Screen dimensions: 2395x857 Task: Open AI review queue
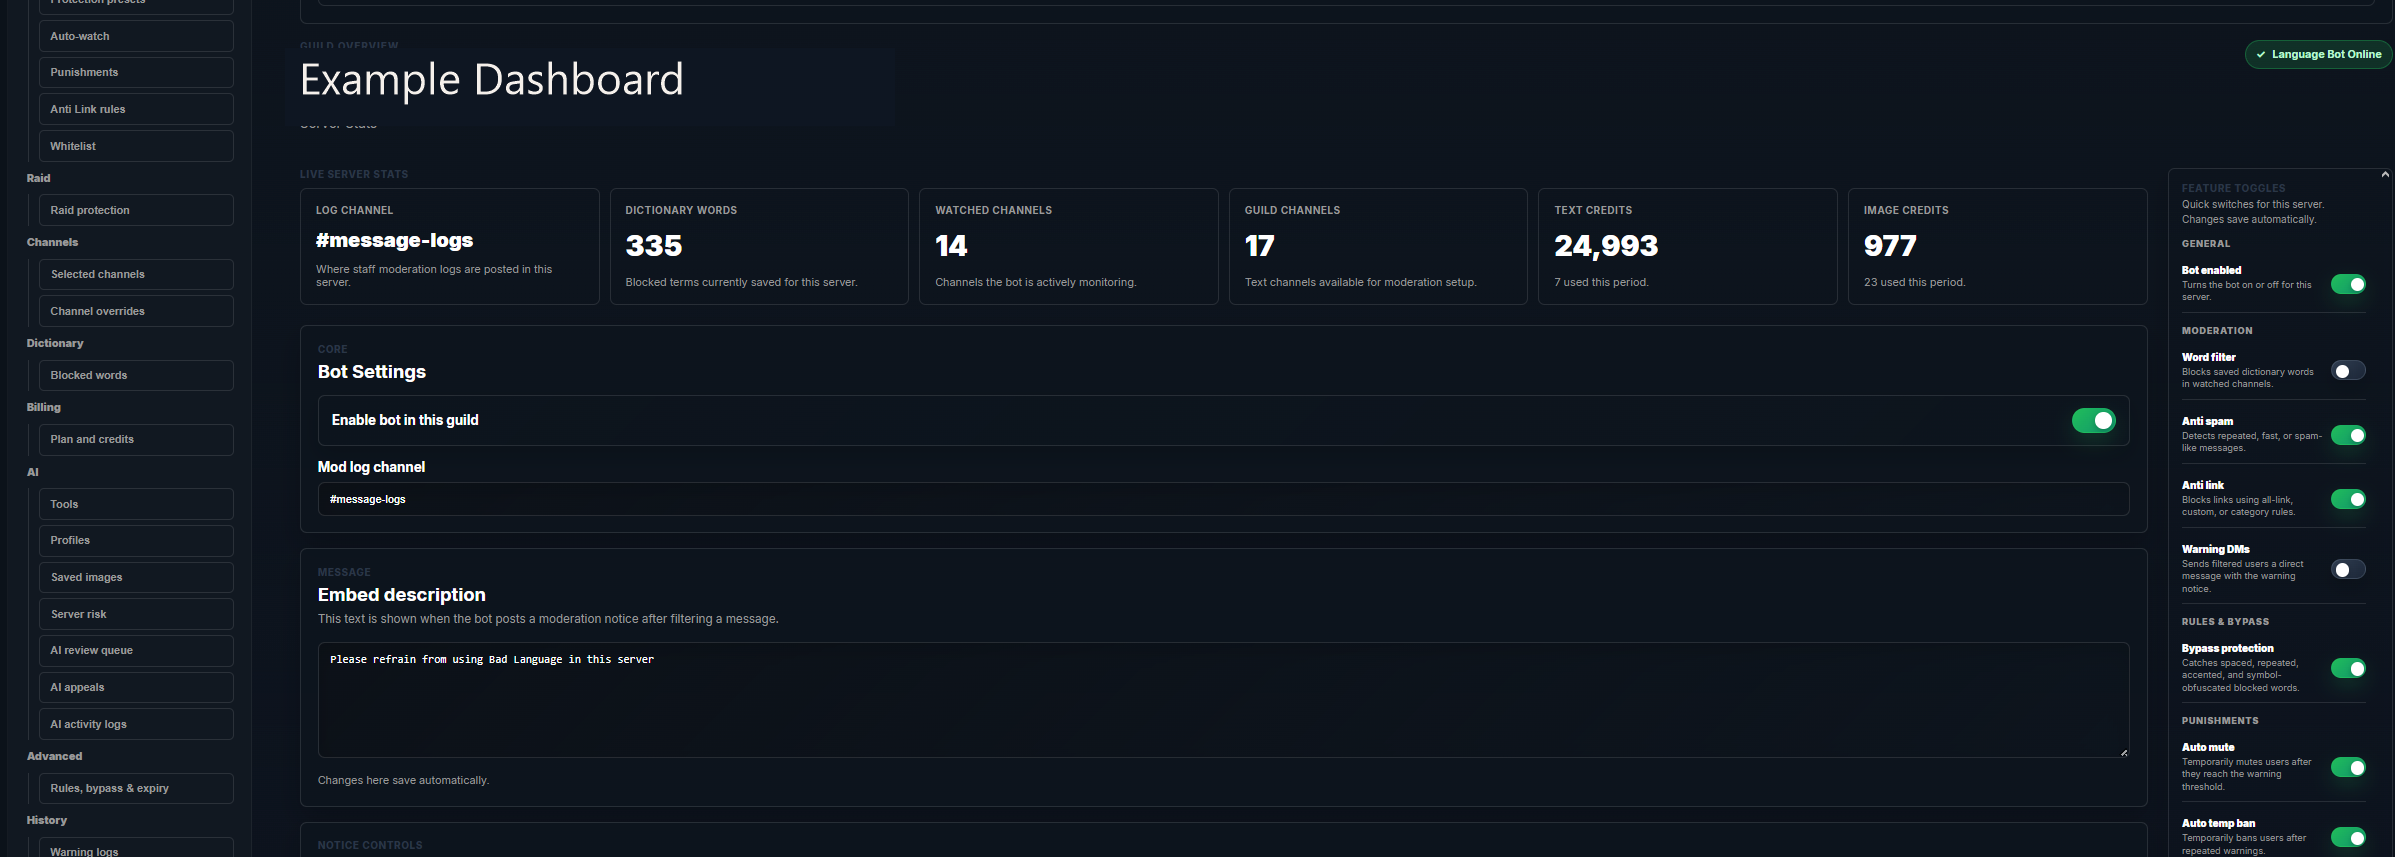pos(136,650)
